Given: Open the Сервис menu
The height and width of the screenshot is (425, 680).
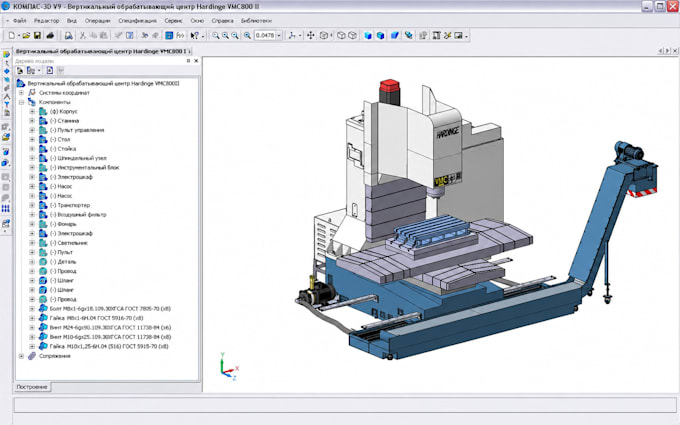Looking at the screenshot, I should 173,20.
